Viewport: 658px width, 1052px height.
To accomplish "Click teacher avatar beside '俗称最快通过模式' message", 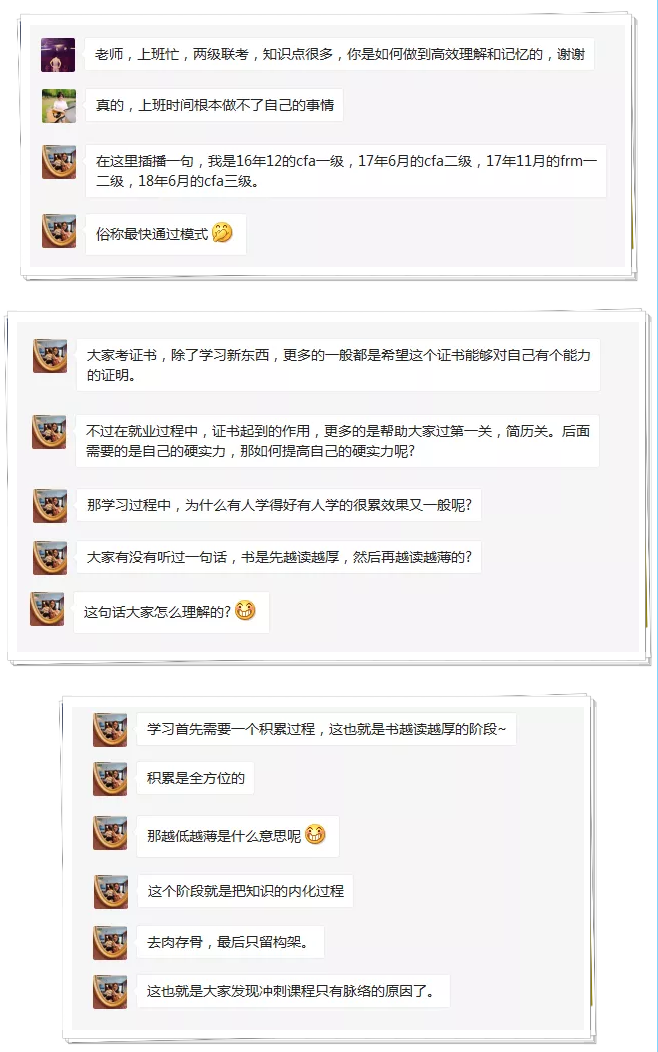I will (59, 231).
